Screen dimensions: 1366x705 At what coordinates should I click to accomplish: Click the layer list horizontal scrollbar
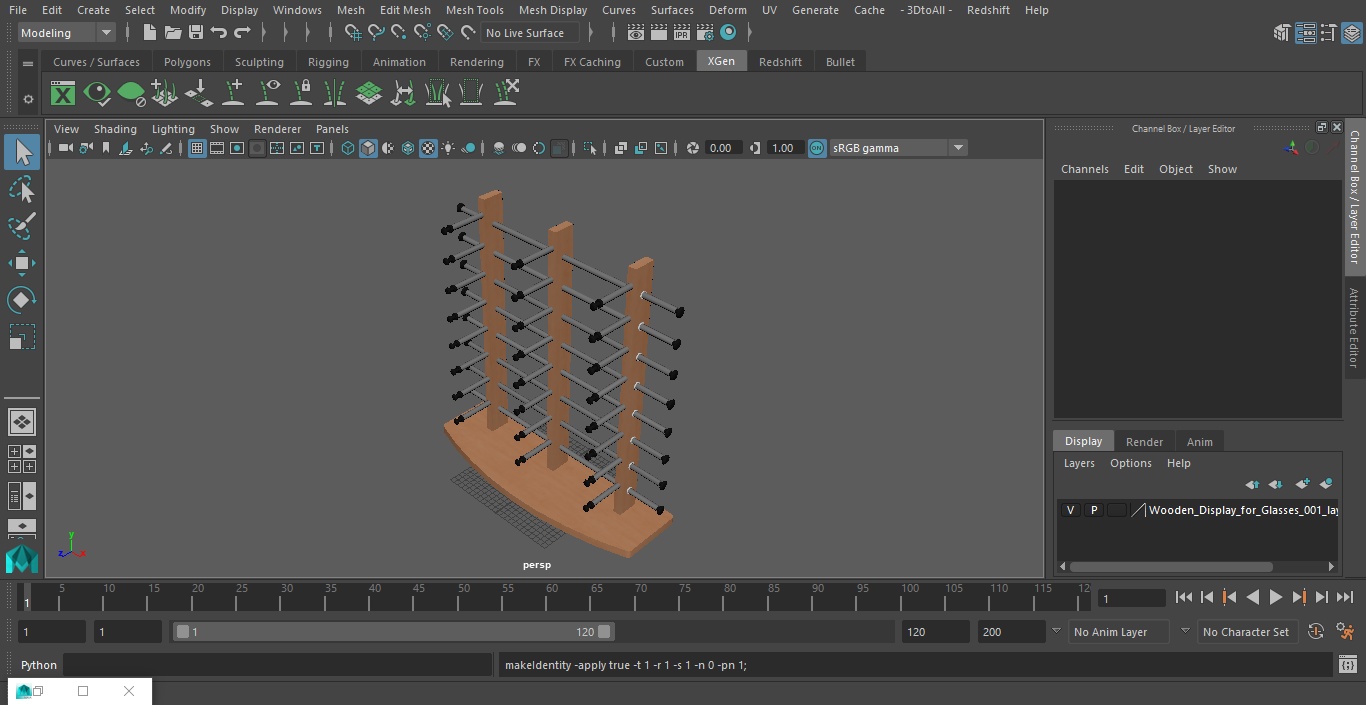click(1171, 566)
